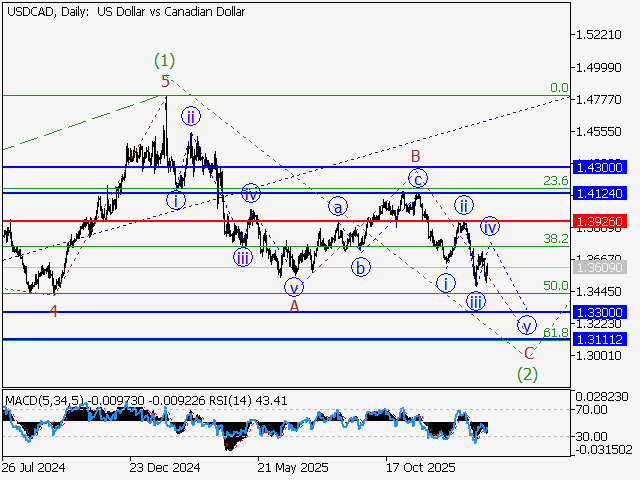Screen dimensions: 640x480
Task: Select the circled 'v' marker above red A
Action: click(293, 287)
